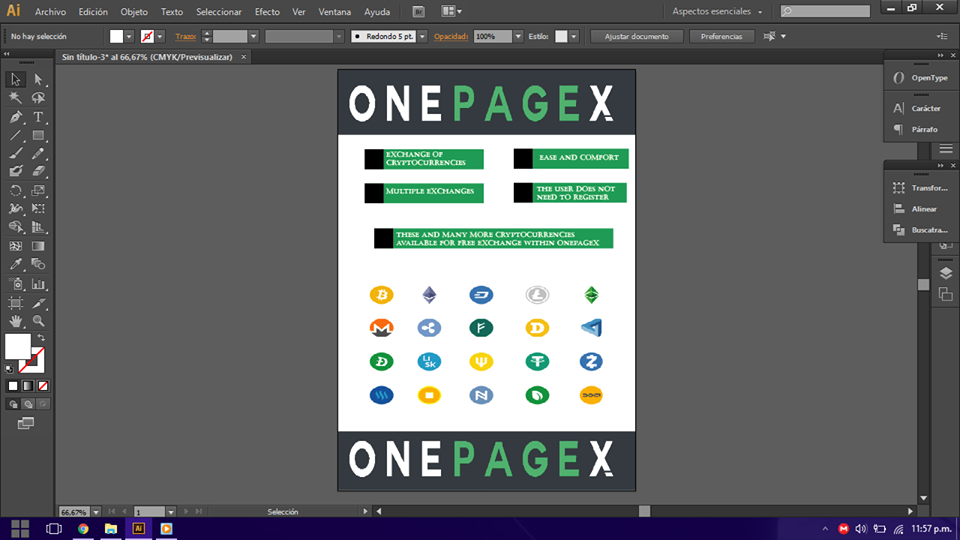The image size is (960, 540).
Task: Open the Carácter panel
Action: [x=917, y=108]
